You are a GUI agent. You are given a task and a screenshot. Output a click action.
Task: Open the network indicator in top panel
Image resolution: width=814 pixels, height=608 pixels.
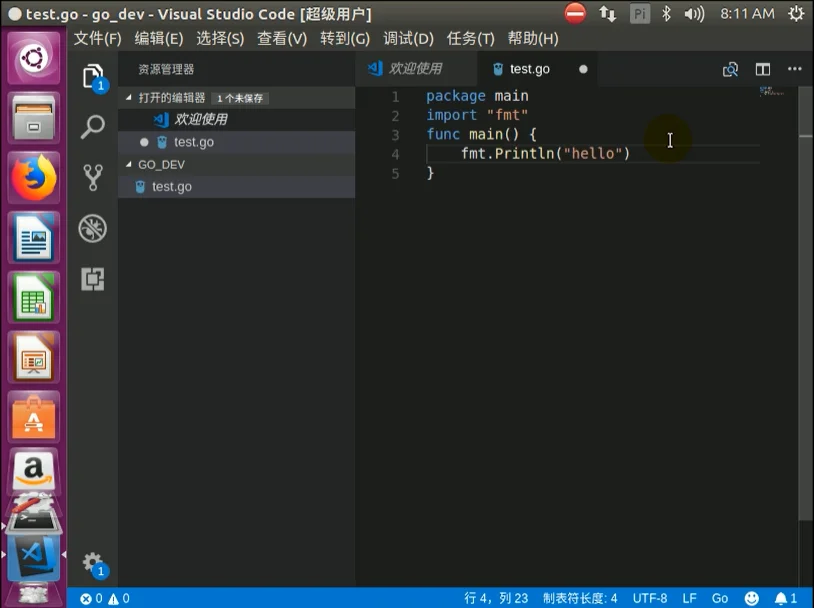607,13
